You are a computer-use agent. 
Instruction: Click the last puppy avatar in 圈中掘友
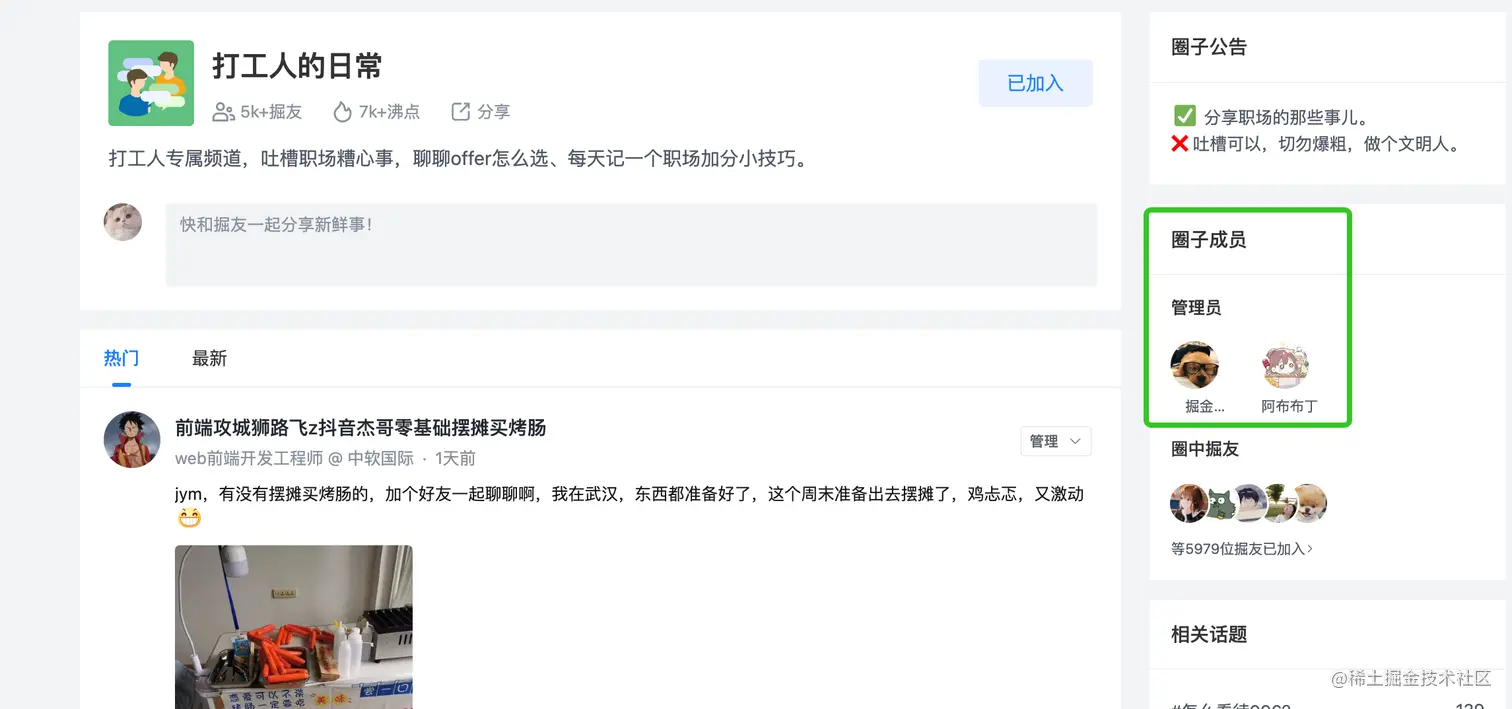coord(1309,503)
